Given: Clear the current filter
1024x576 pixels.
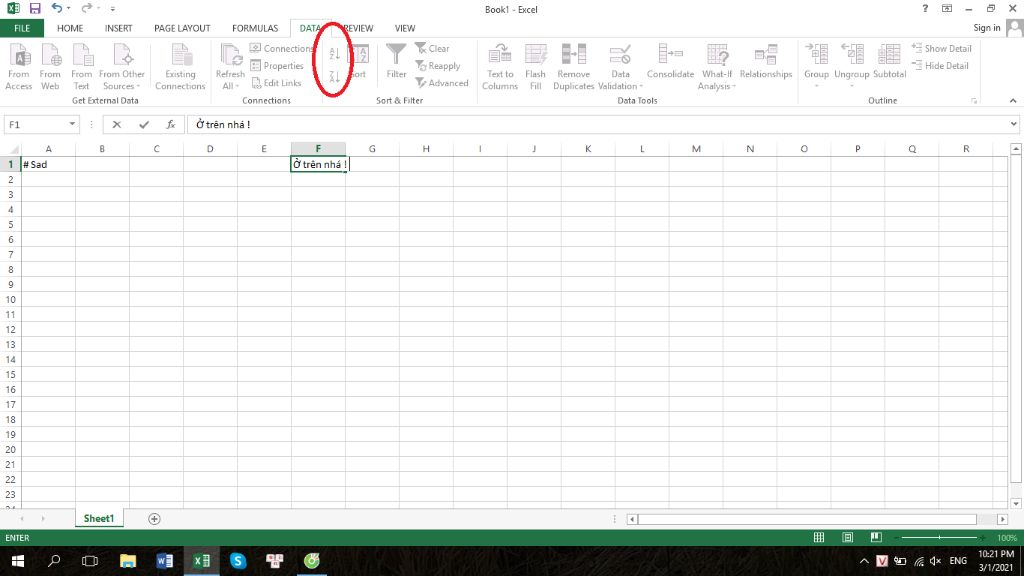Looking at the screenshot, I should point(432,48).
